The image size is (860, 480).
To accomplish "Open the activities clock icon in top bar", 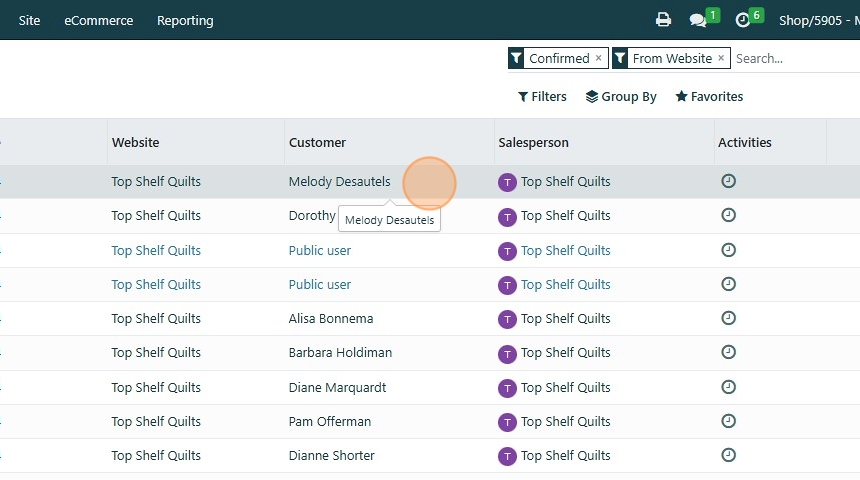I will pos(742,20).
